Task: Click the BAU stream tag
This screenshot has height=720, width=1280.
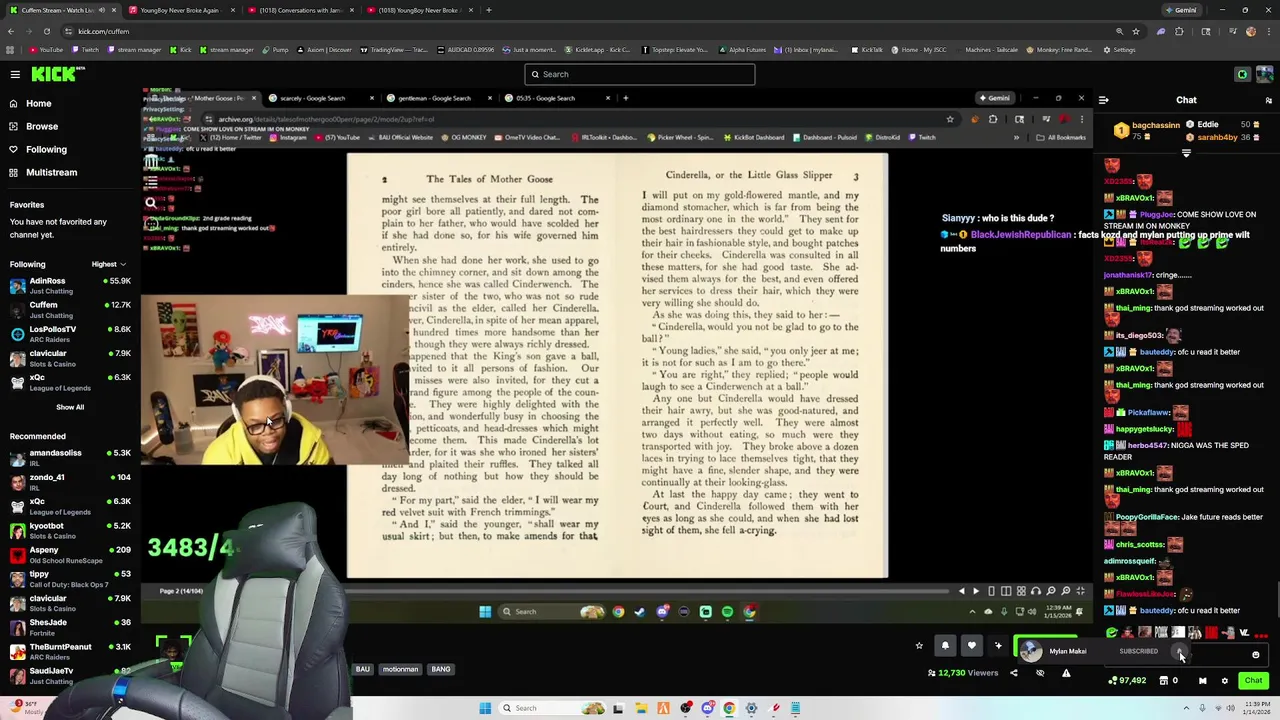Action: coord(363,669)
